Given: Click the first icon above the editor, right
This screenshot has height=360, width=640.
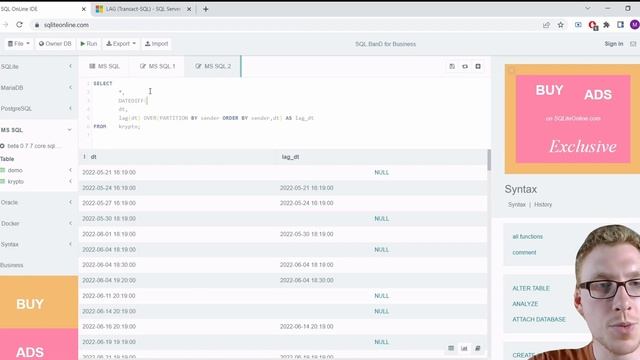Looking at the screenshot, I should tap(452, 66).
